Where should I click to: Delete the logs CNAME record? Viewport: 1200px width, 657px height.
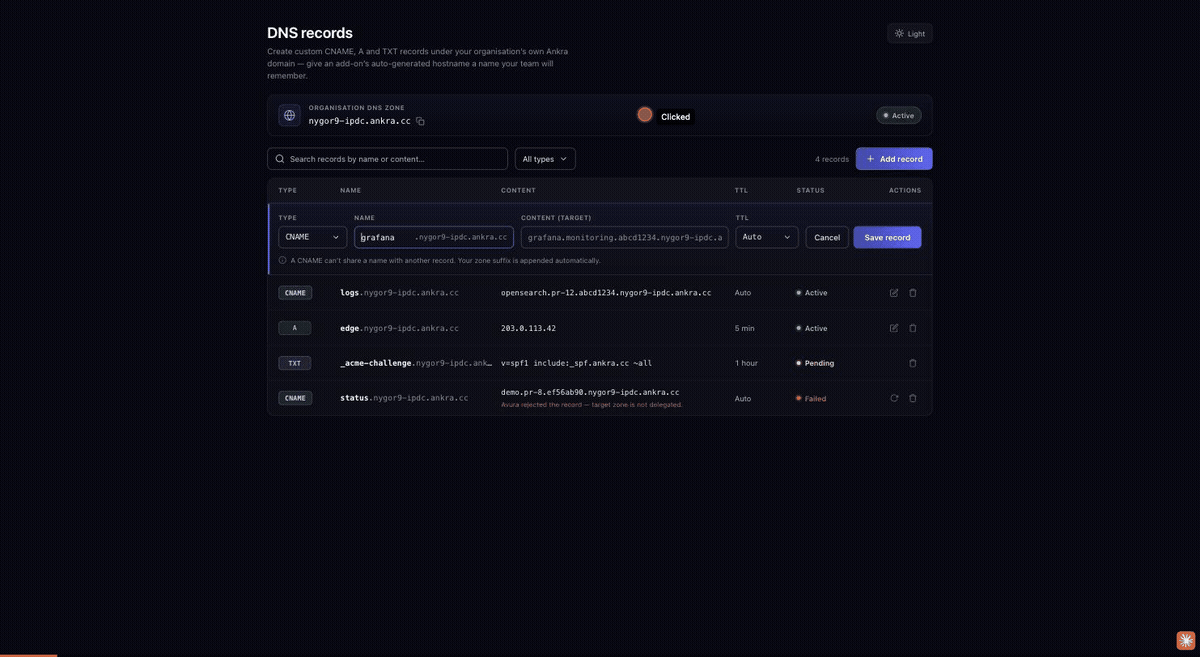tap(913, 293)
